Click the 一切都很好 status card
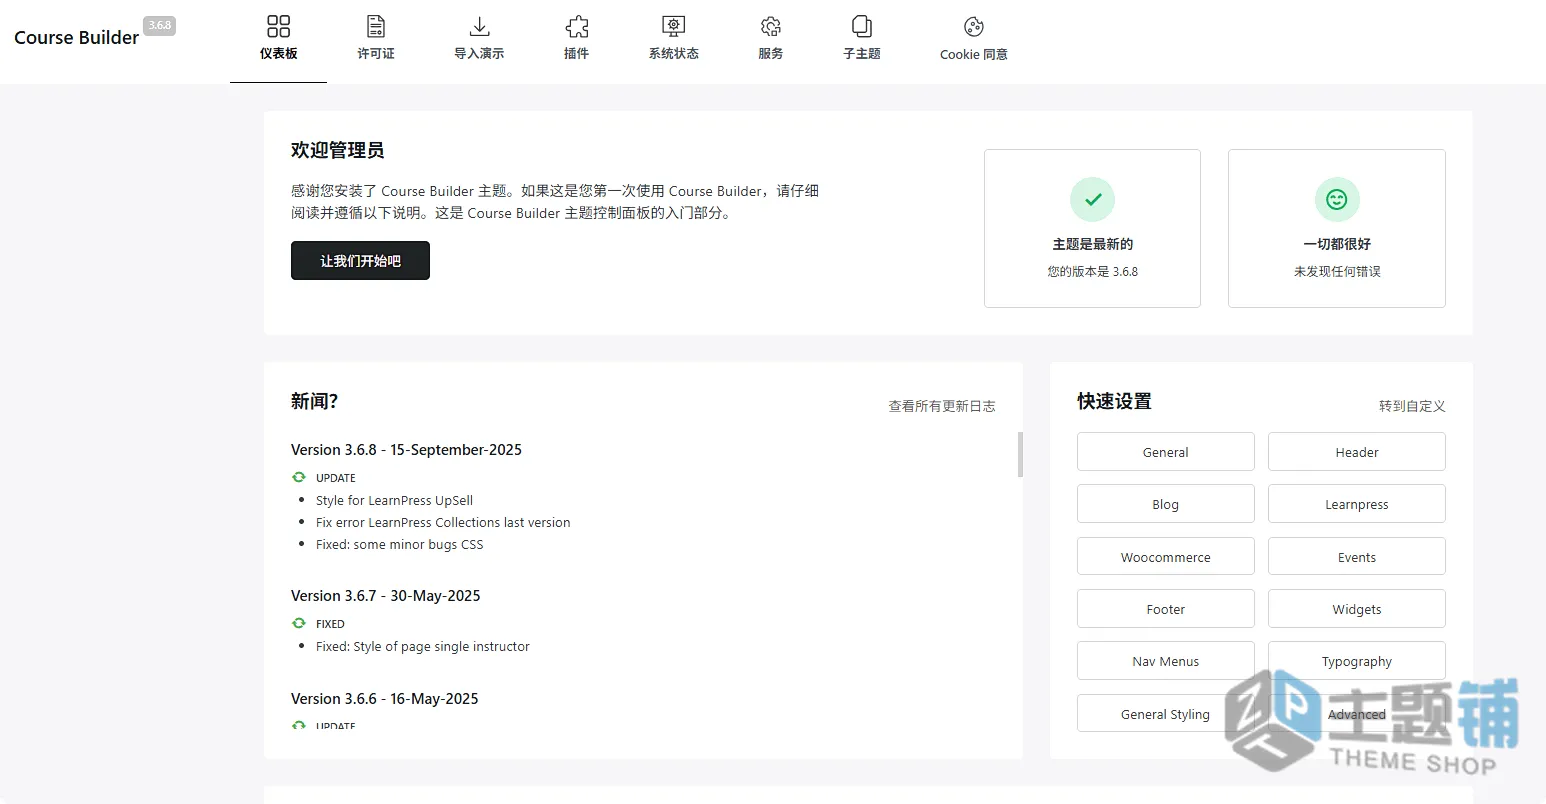Viewport: 1546px width, 804px height. pyautogui.click(x=1337, y=228)
